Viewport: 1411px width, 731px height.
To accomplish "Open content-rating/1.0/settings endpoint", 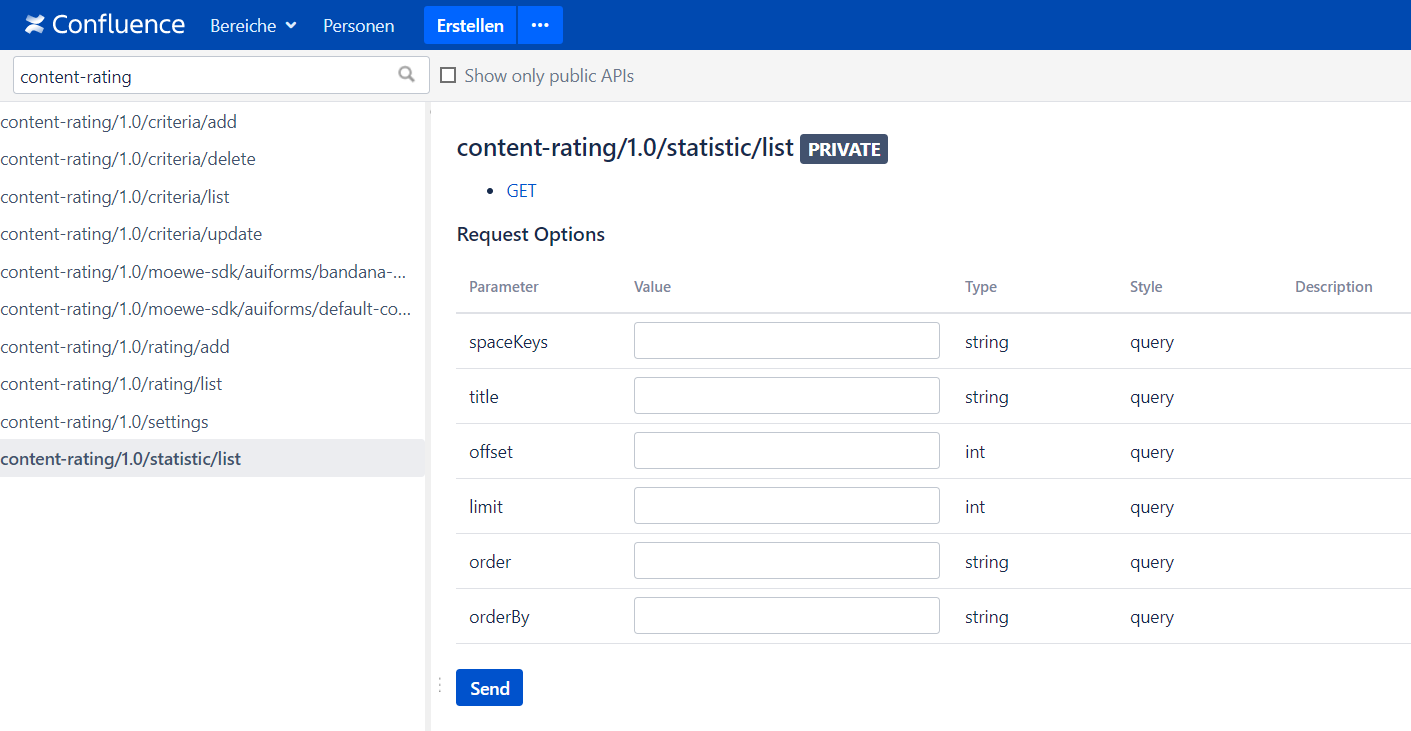I will coord(105,422).
